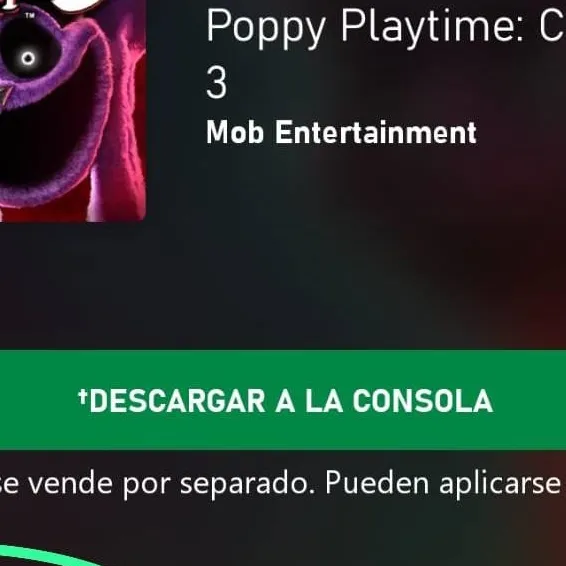Click the chapter number 3 in the title
The image size is (566, 566).
coord(216,83)
